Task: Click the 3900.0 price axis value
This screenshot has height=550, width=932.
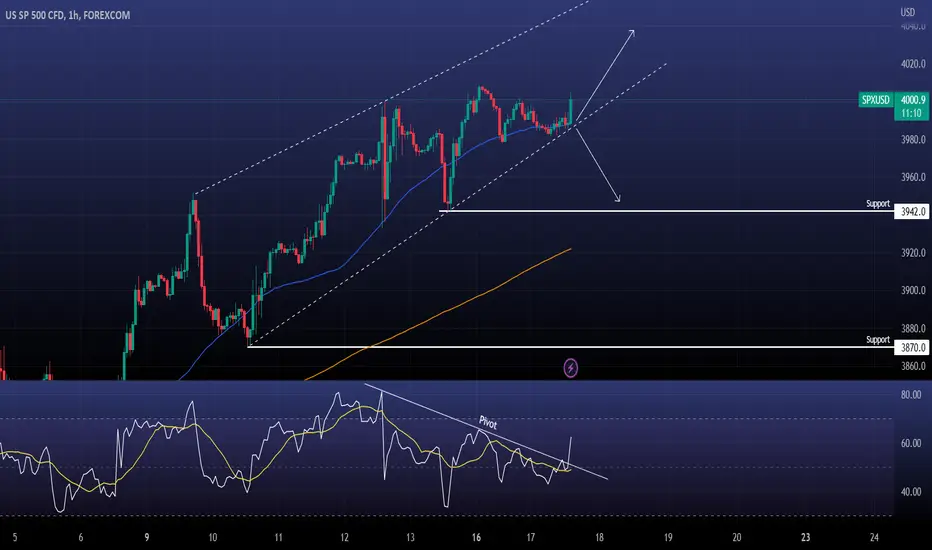Action: pyautogui.click(x=913, y=291)
